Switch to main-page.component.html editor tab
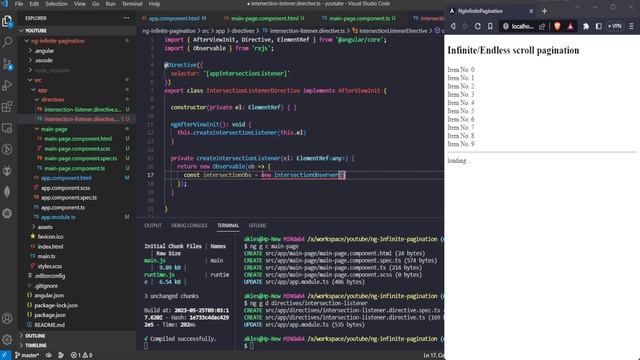The image size is (640, 360). pos(264,18)
